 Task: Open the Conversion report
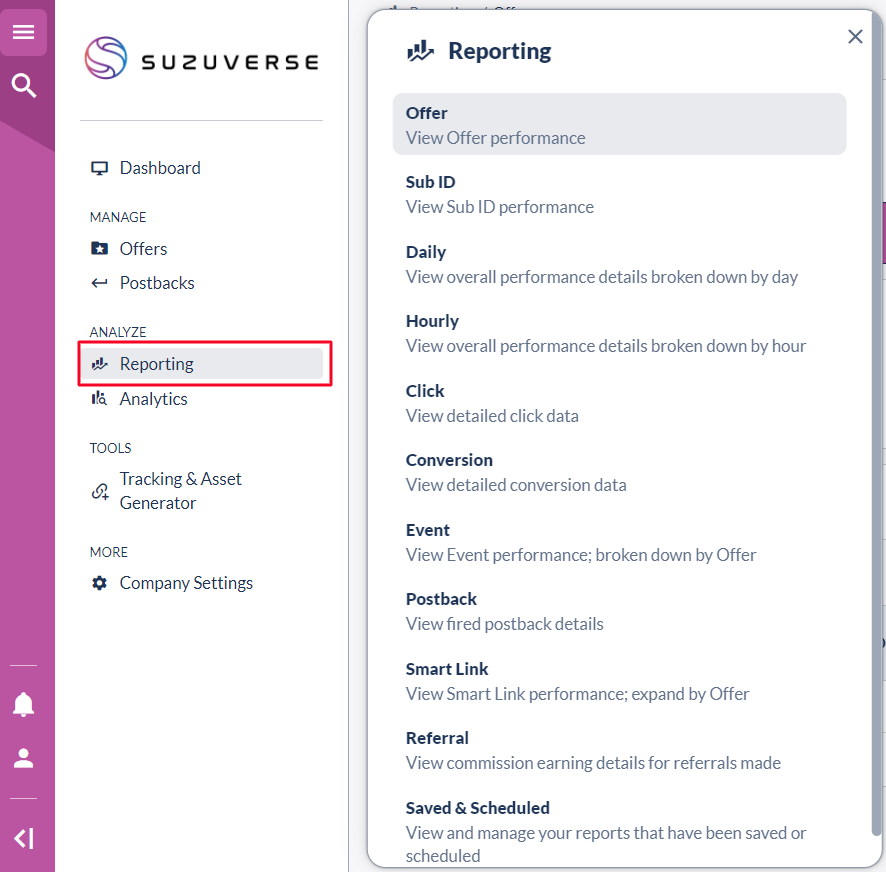coord(515,472)
